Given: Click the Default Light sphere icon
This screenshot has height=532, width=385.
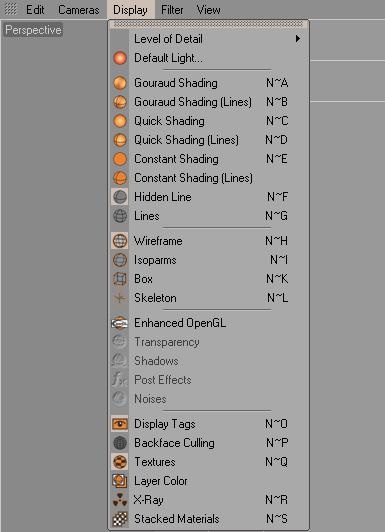Looking at the screenshot, I should 120,58.
